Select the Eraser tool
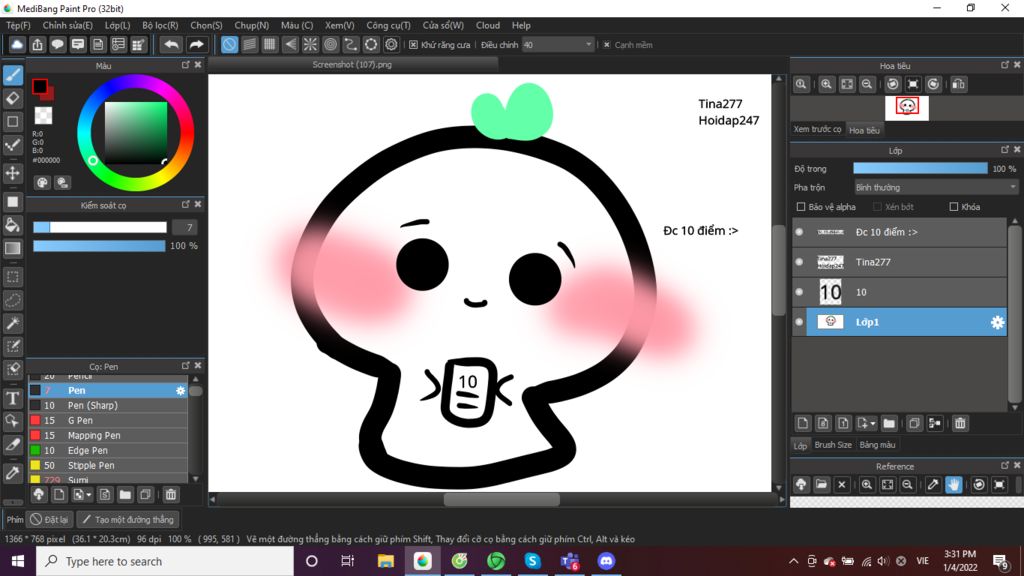Screen dimensions: 1024x576 (x=13, y=99)
